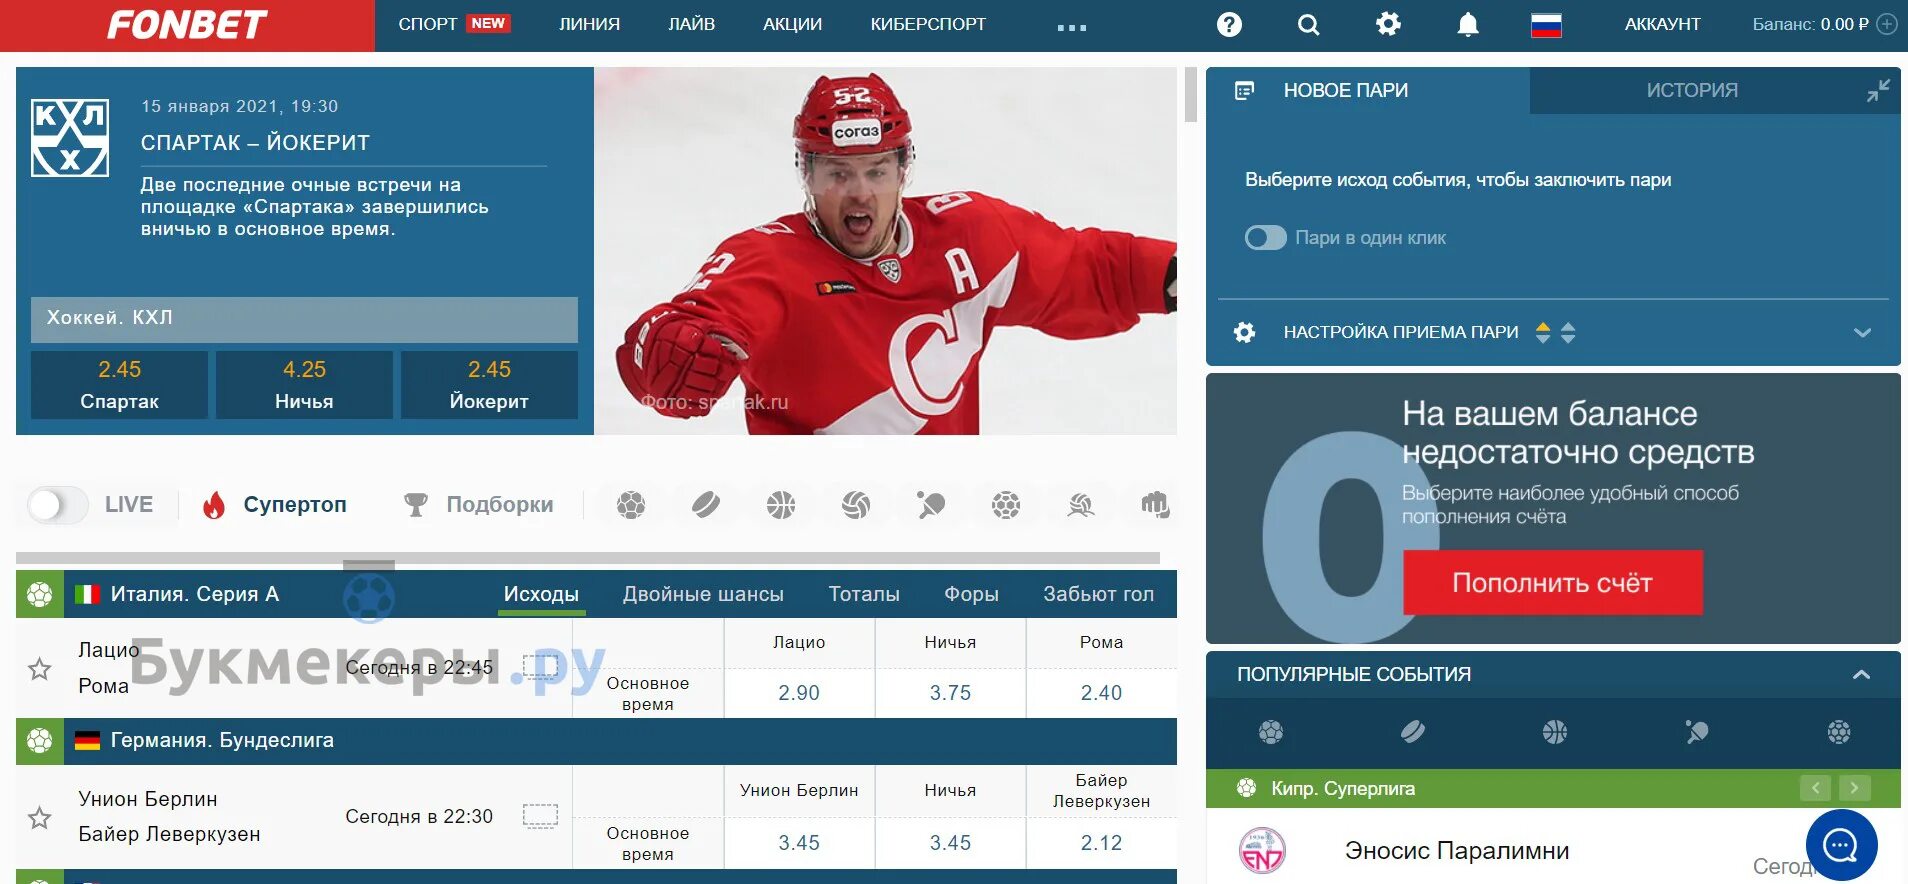The width and height of the screenshot is (1908, 884).
Task: Click the balance top-up plus icon
Action: click(1887, 24)
